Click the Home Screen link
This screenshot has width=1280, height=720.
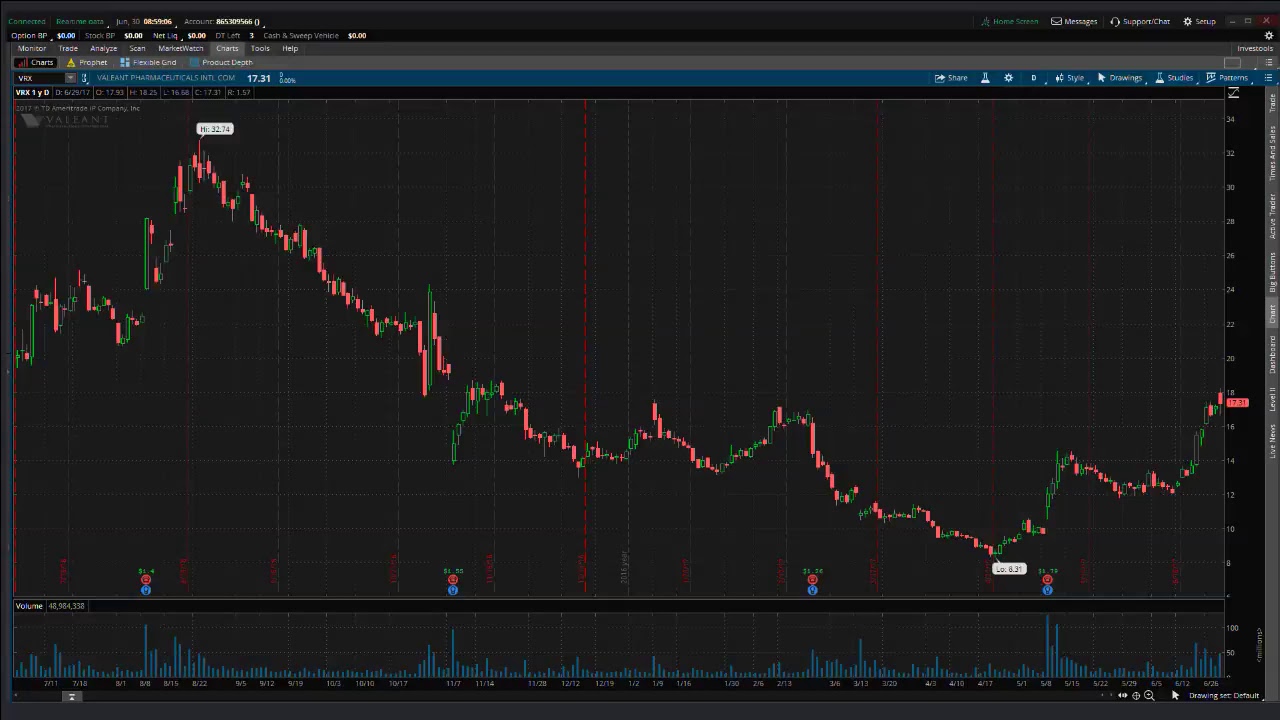pyautogui.click(x=1009, y=21)
